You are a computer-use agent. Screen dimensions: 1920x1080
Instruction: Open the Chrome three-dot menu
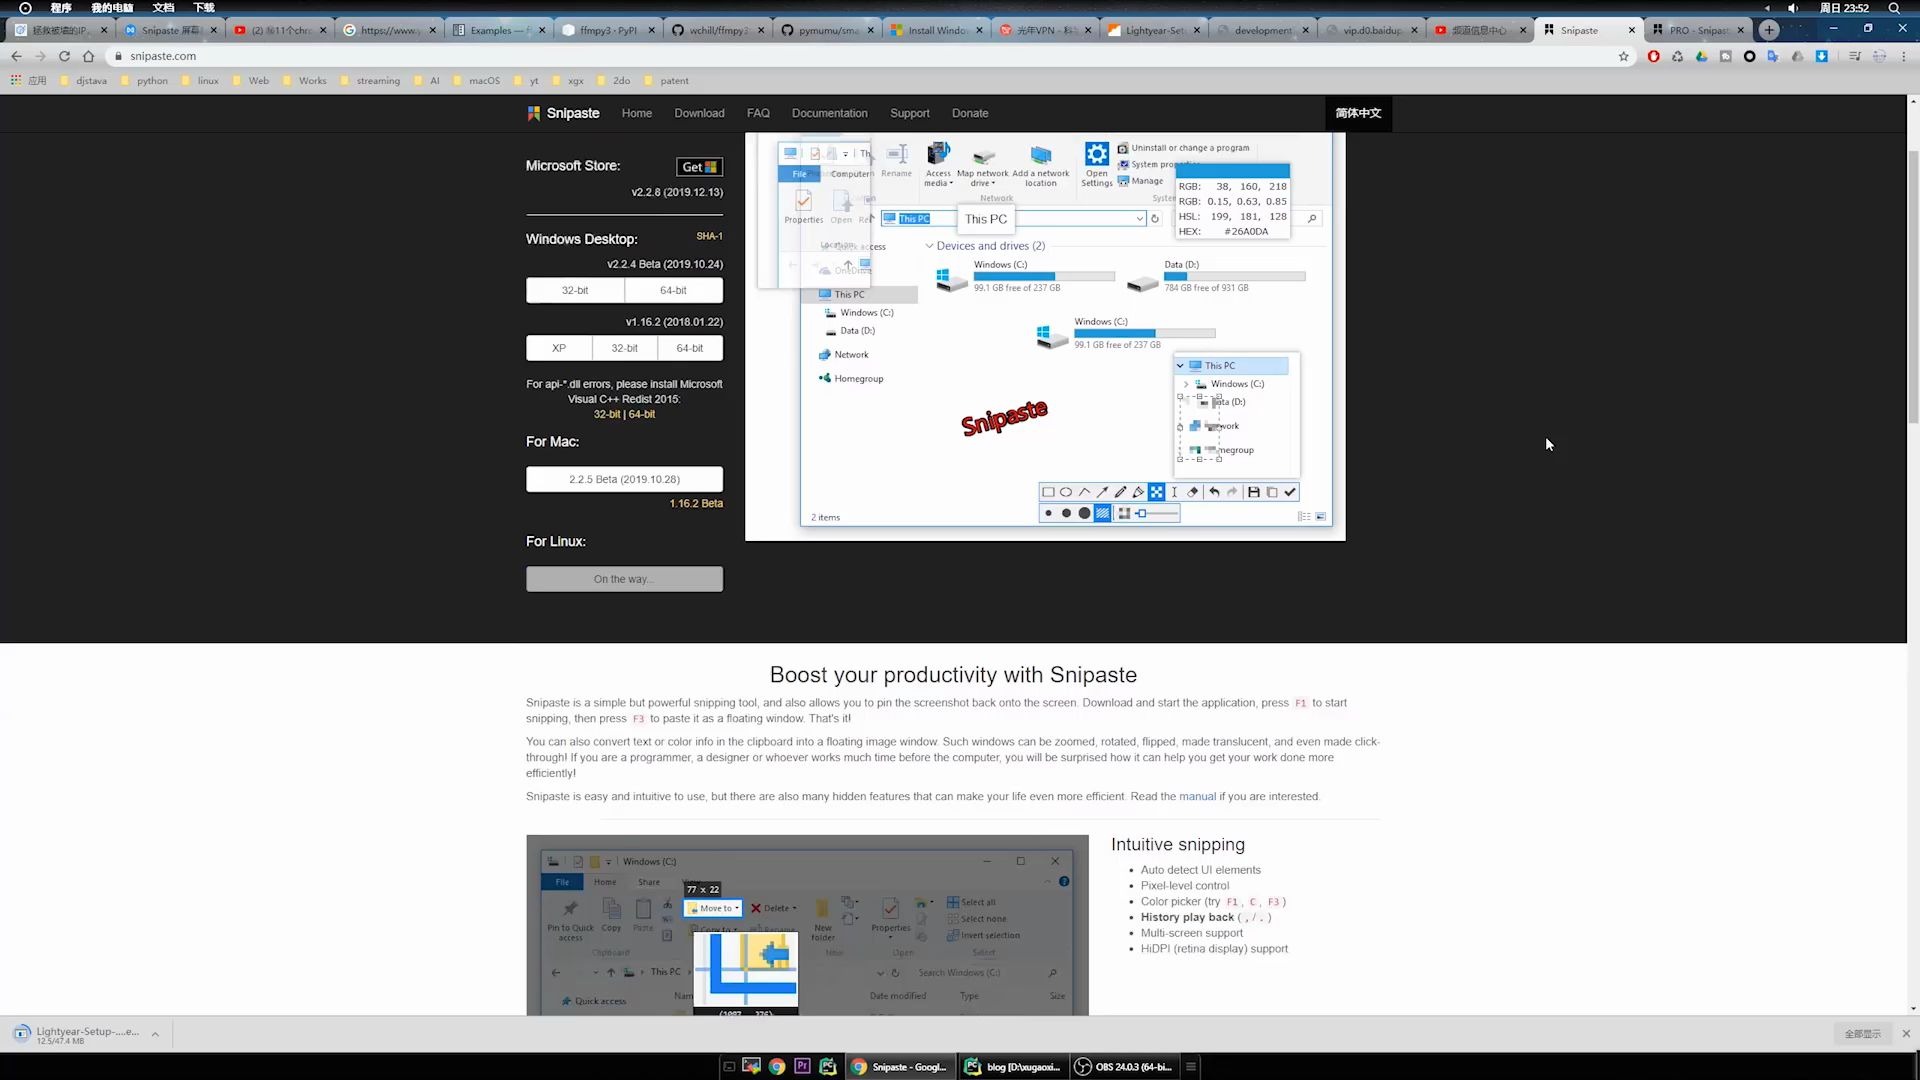1904,57
